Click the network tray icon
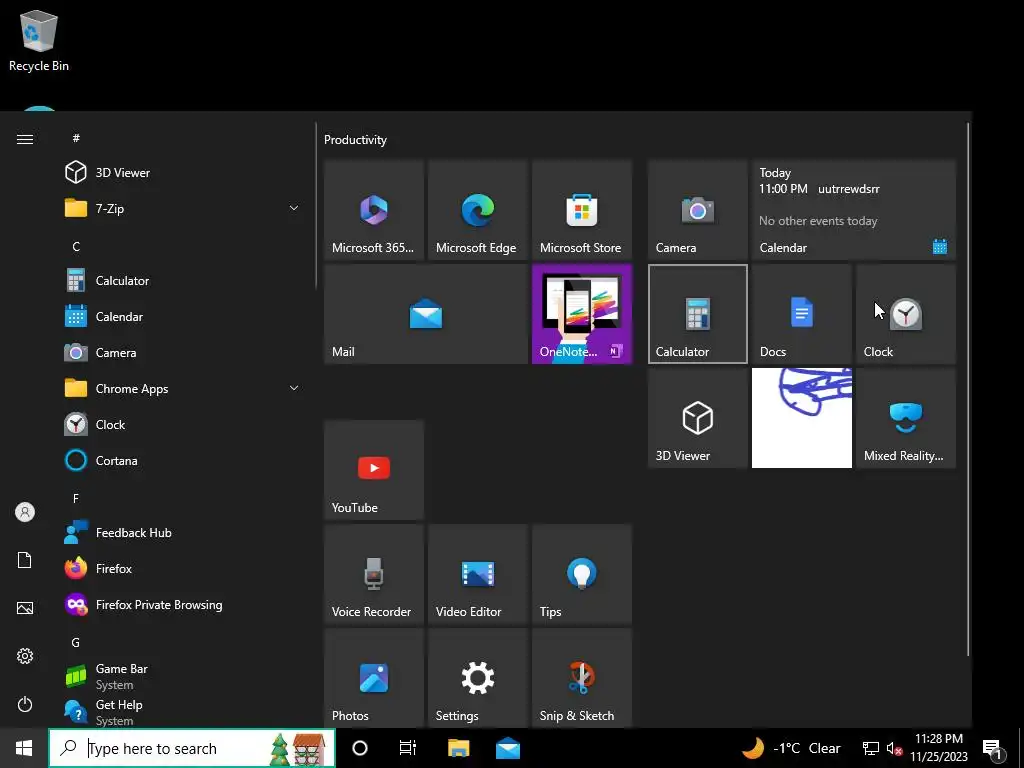The height and width of the screenshot is (768, 1024). pos(871,748)
